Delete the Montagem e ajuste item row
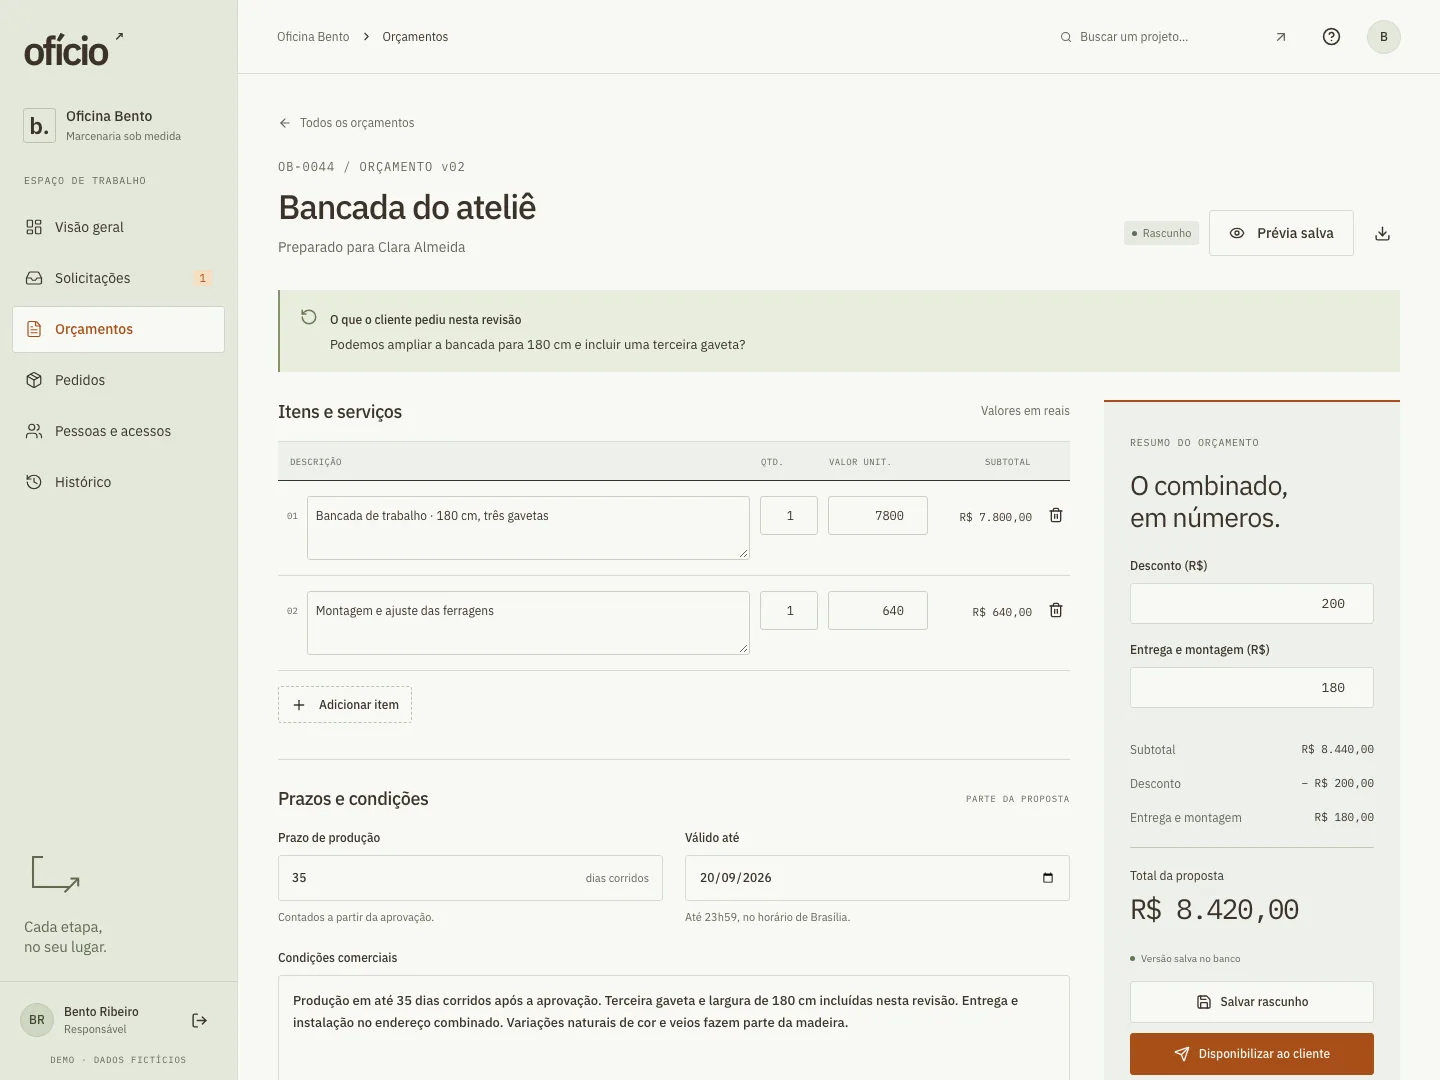1440x1080 pixels. (x=1056, y=611)
